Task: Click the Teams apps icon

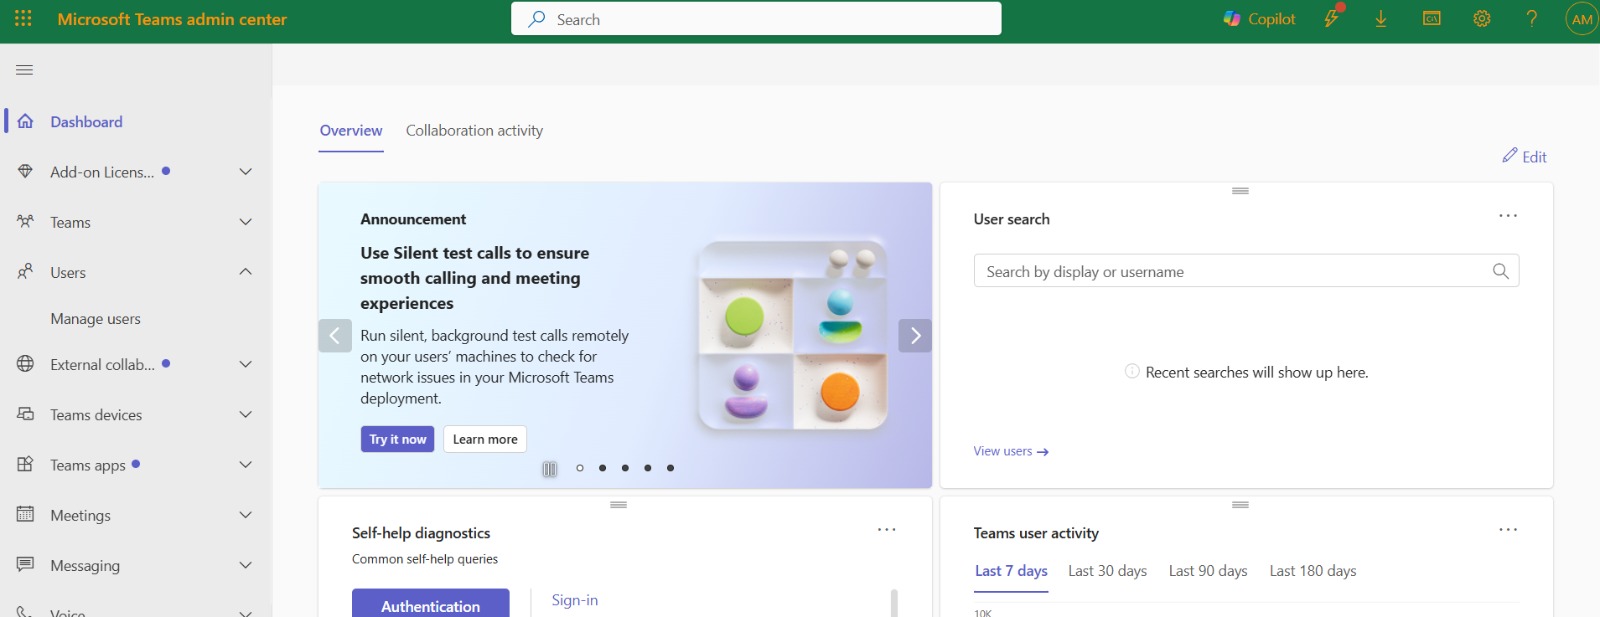Action: pyautogui.click(x=26, y=464)
